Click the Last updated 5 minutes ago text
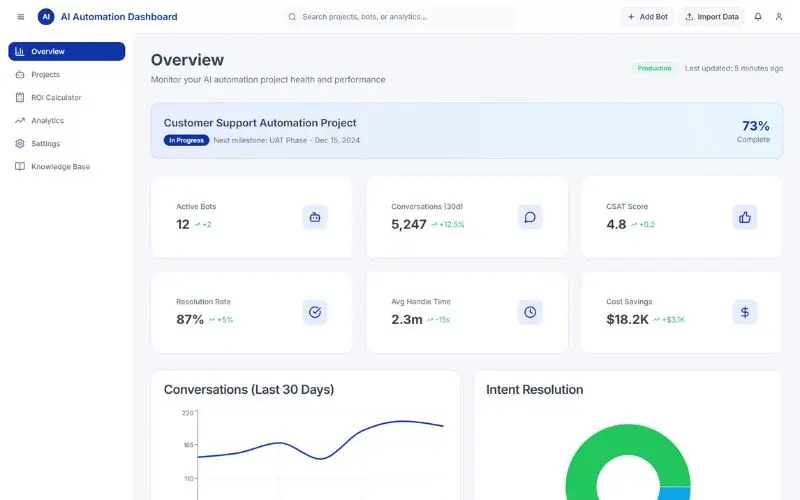The height and width of the screenshot is (500, 800). tap(734, 68)
